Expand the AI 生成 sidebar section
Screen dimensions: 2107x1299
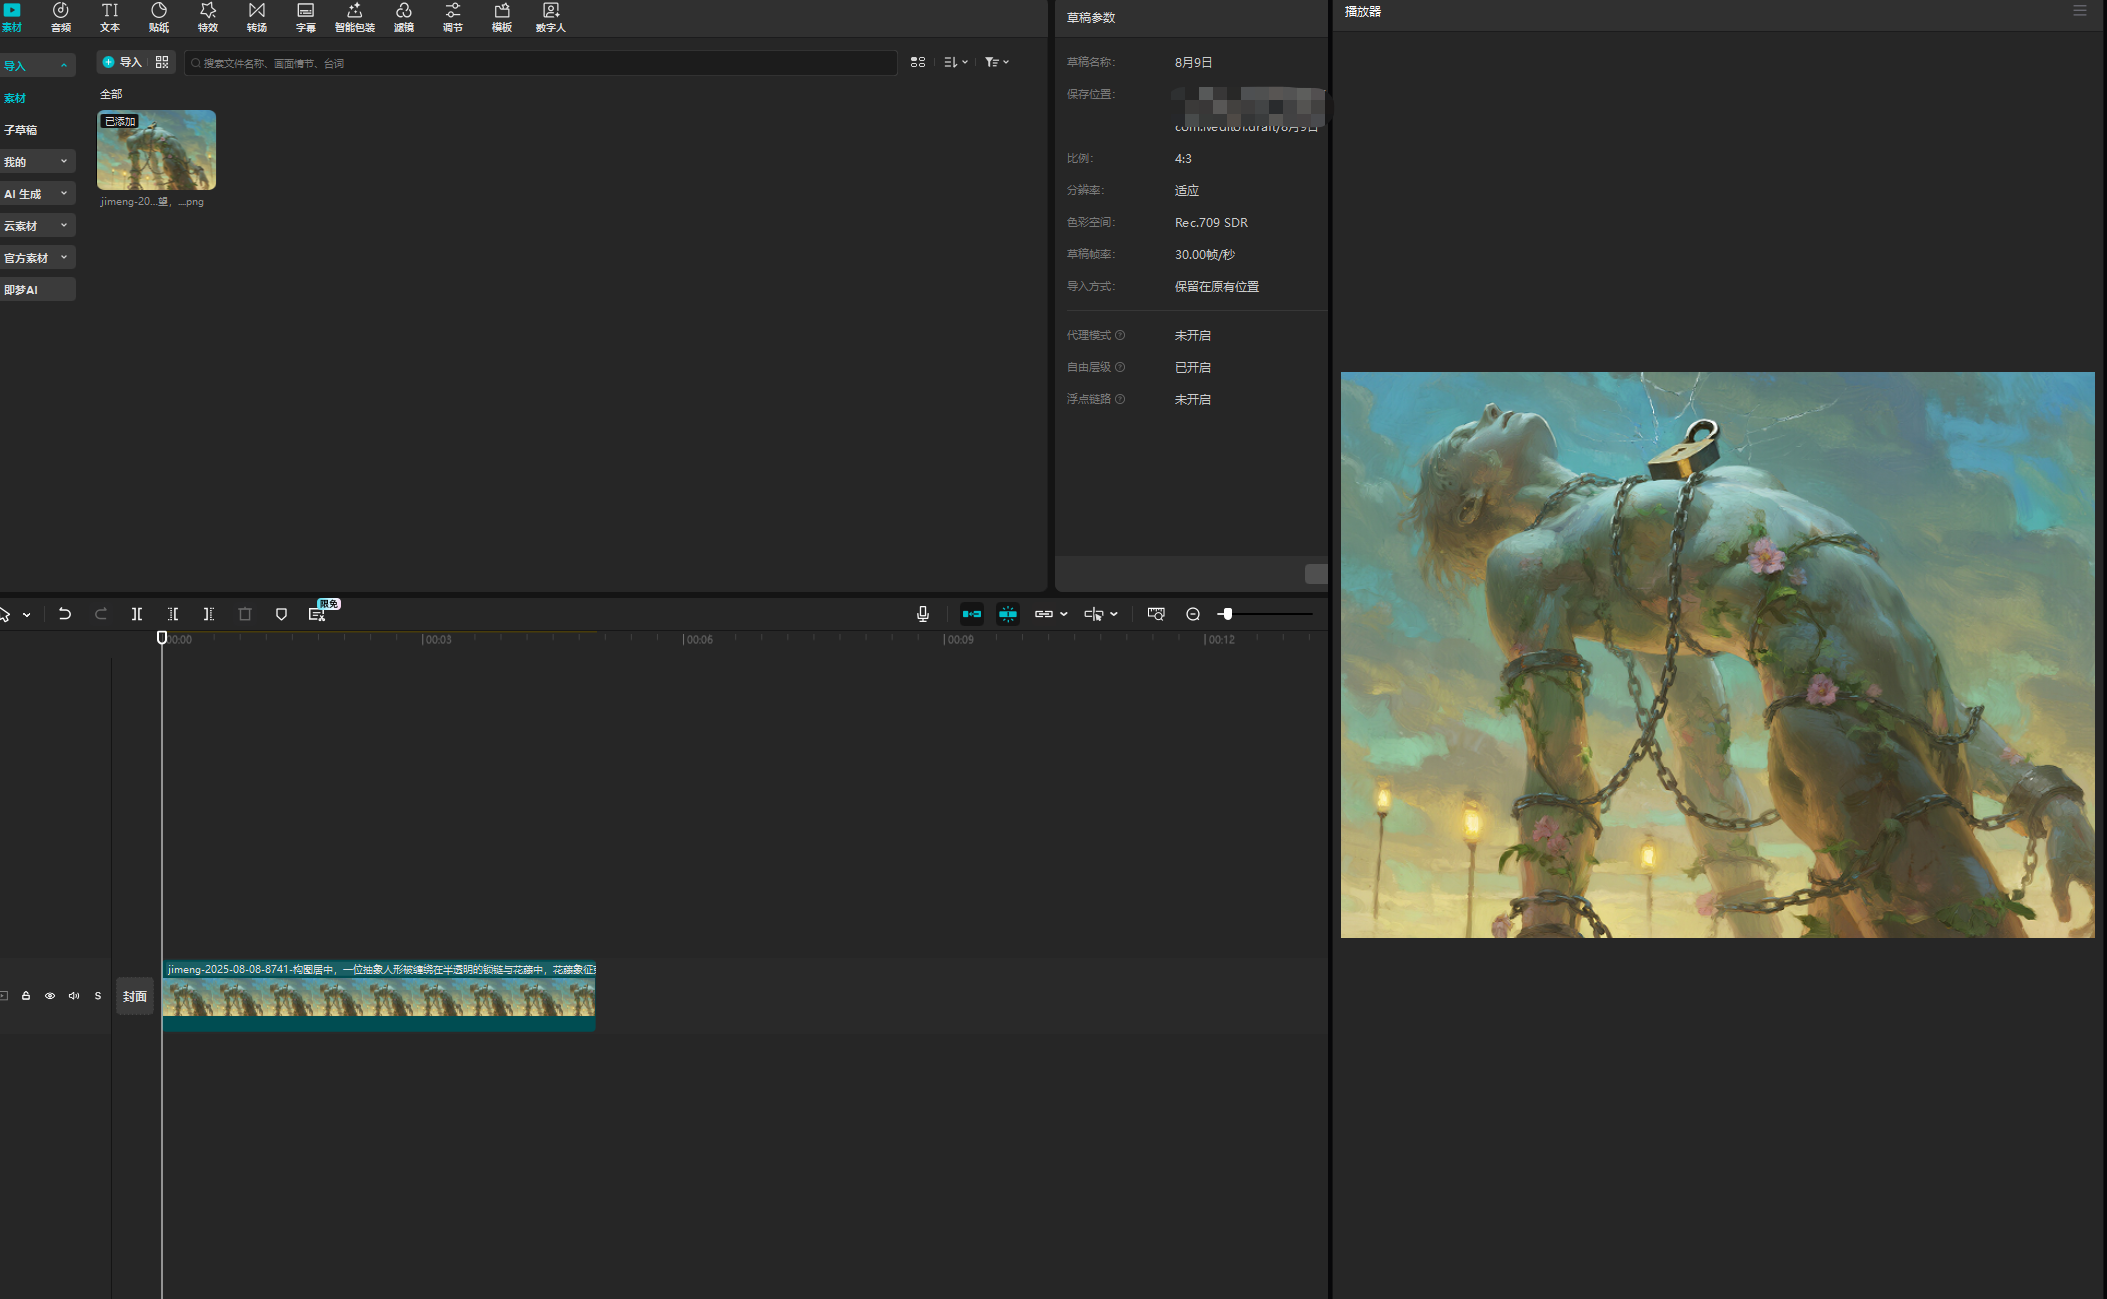[37, 194]
